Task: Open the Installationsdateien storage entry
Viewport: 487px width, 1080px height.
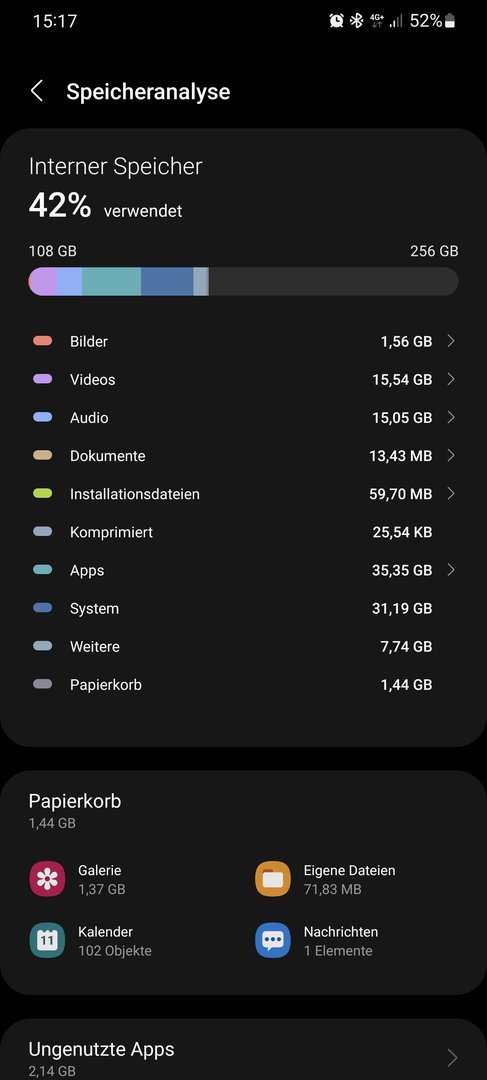Action: 243,494
